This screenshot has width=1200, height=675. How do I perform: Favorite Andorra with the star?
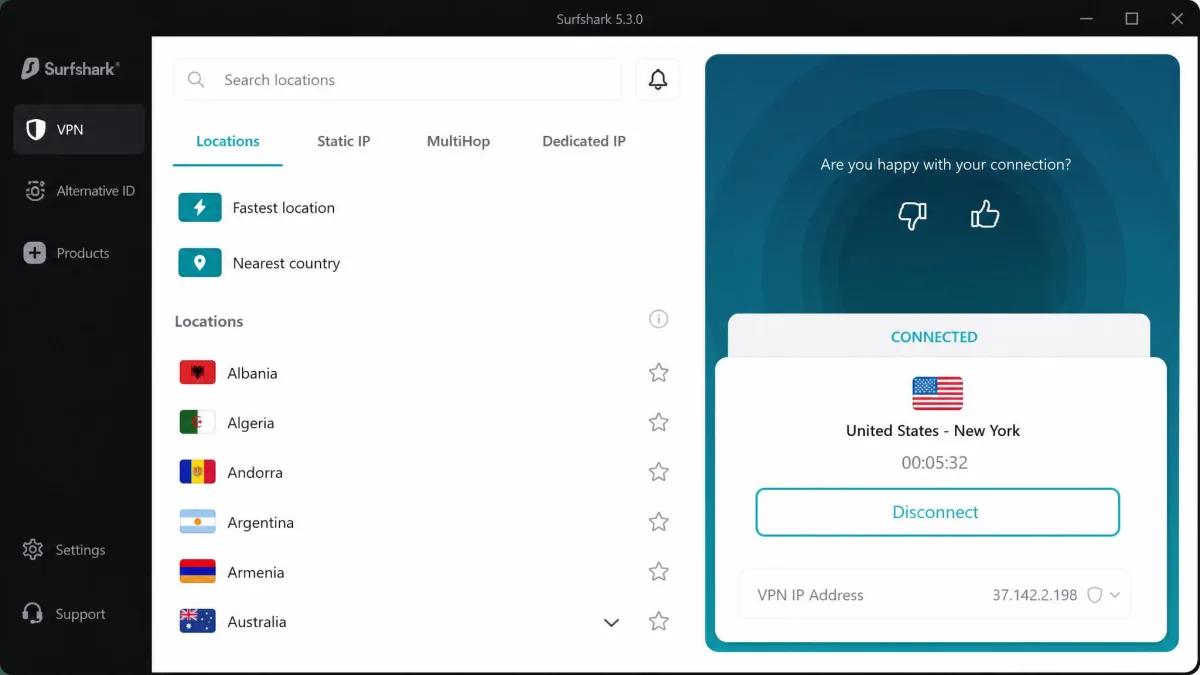[658, 472]
